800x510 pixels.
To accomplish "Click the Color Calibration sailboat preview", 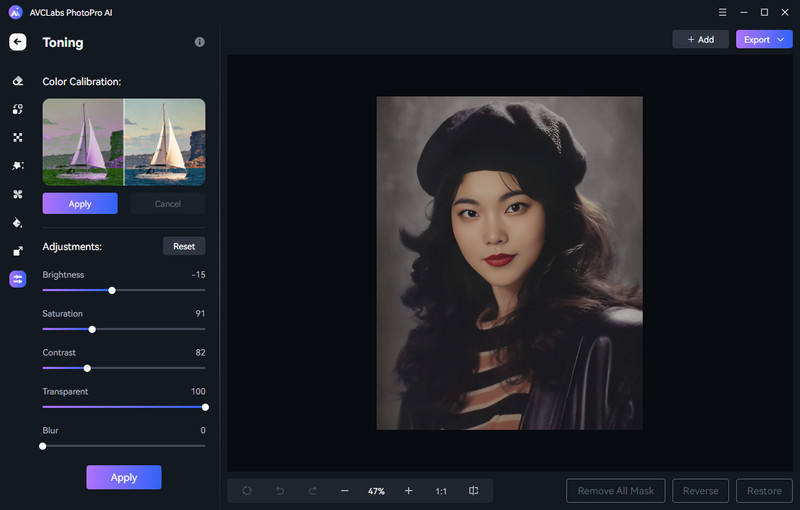I will (124, 142).
